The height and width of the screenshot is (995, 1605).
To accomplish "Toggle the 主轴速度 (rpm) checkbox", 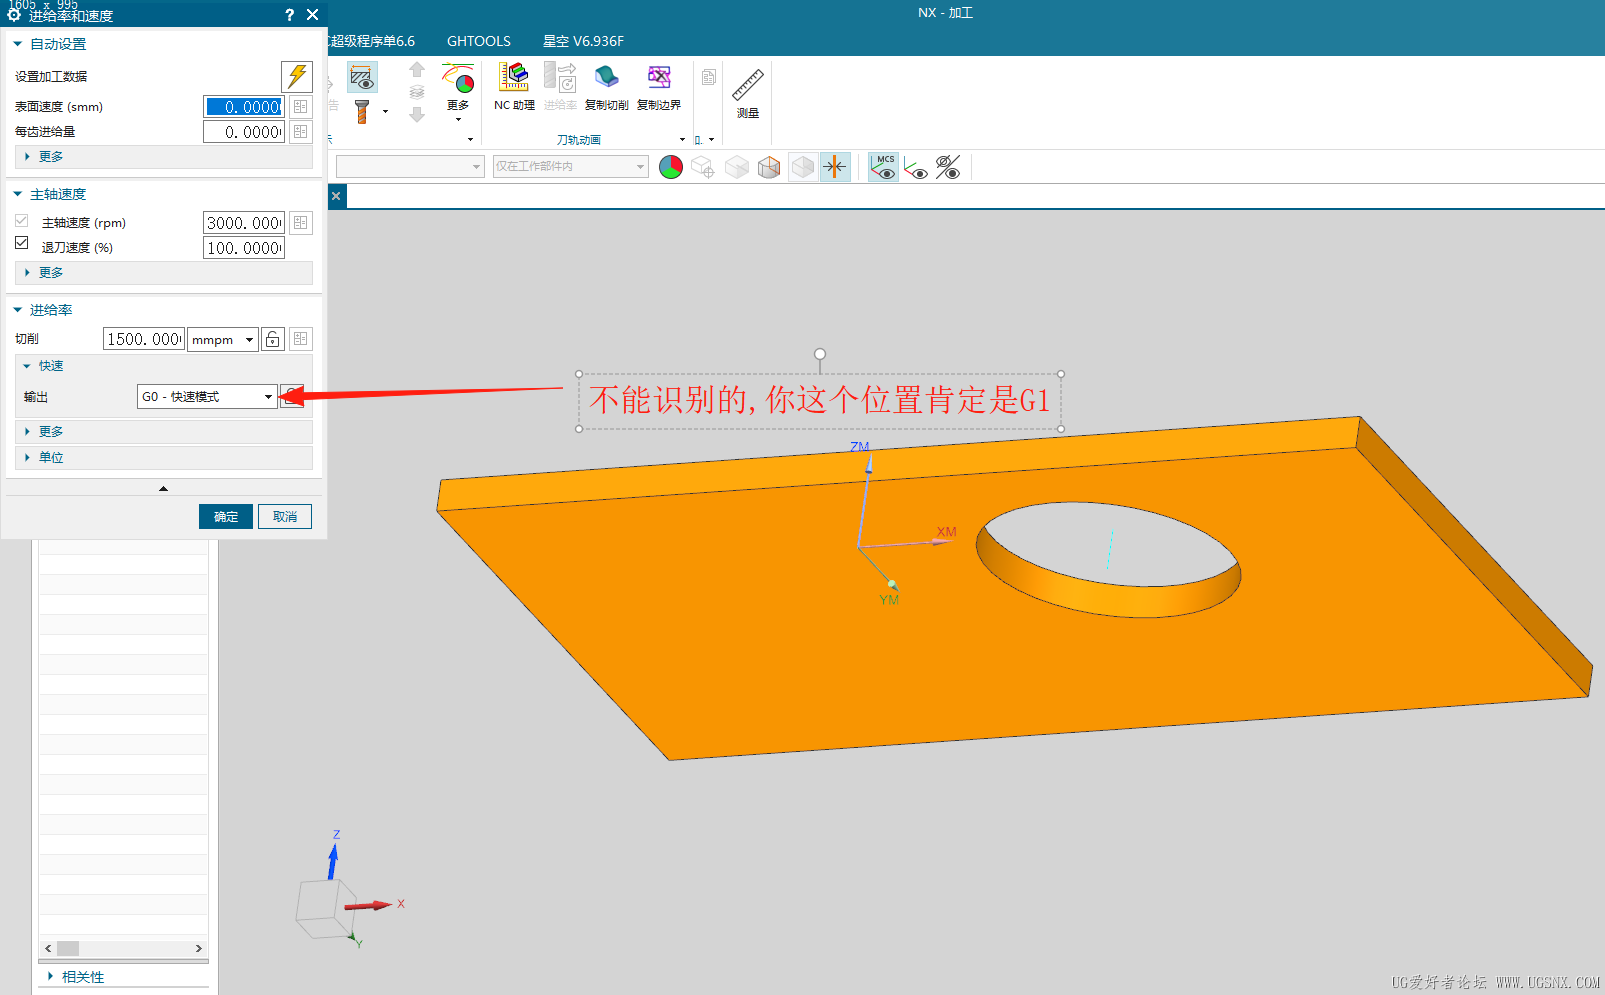I will tap(22, 220).
